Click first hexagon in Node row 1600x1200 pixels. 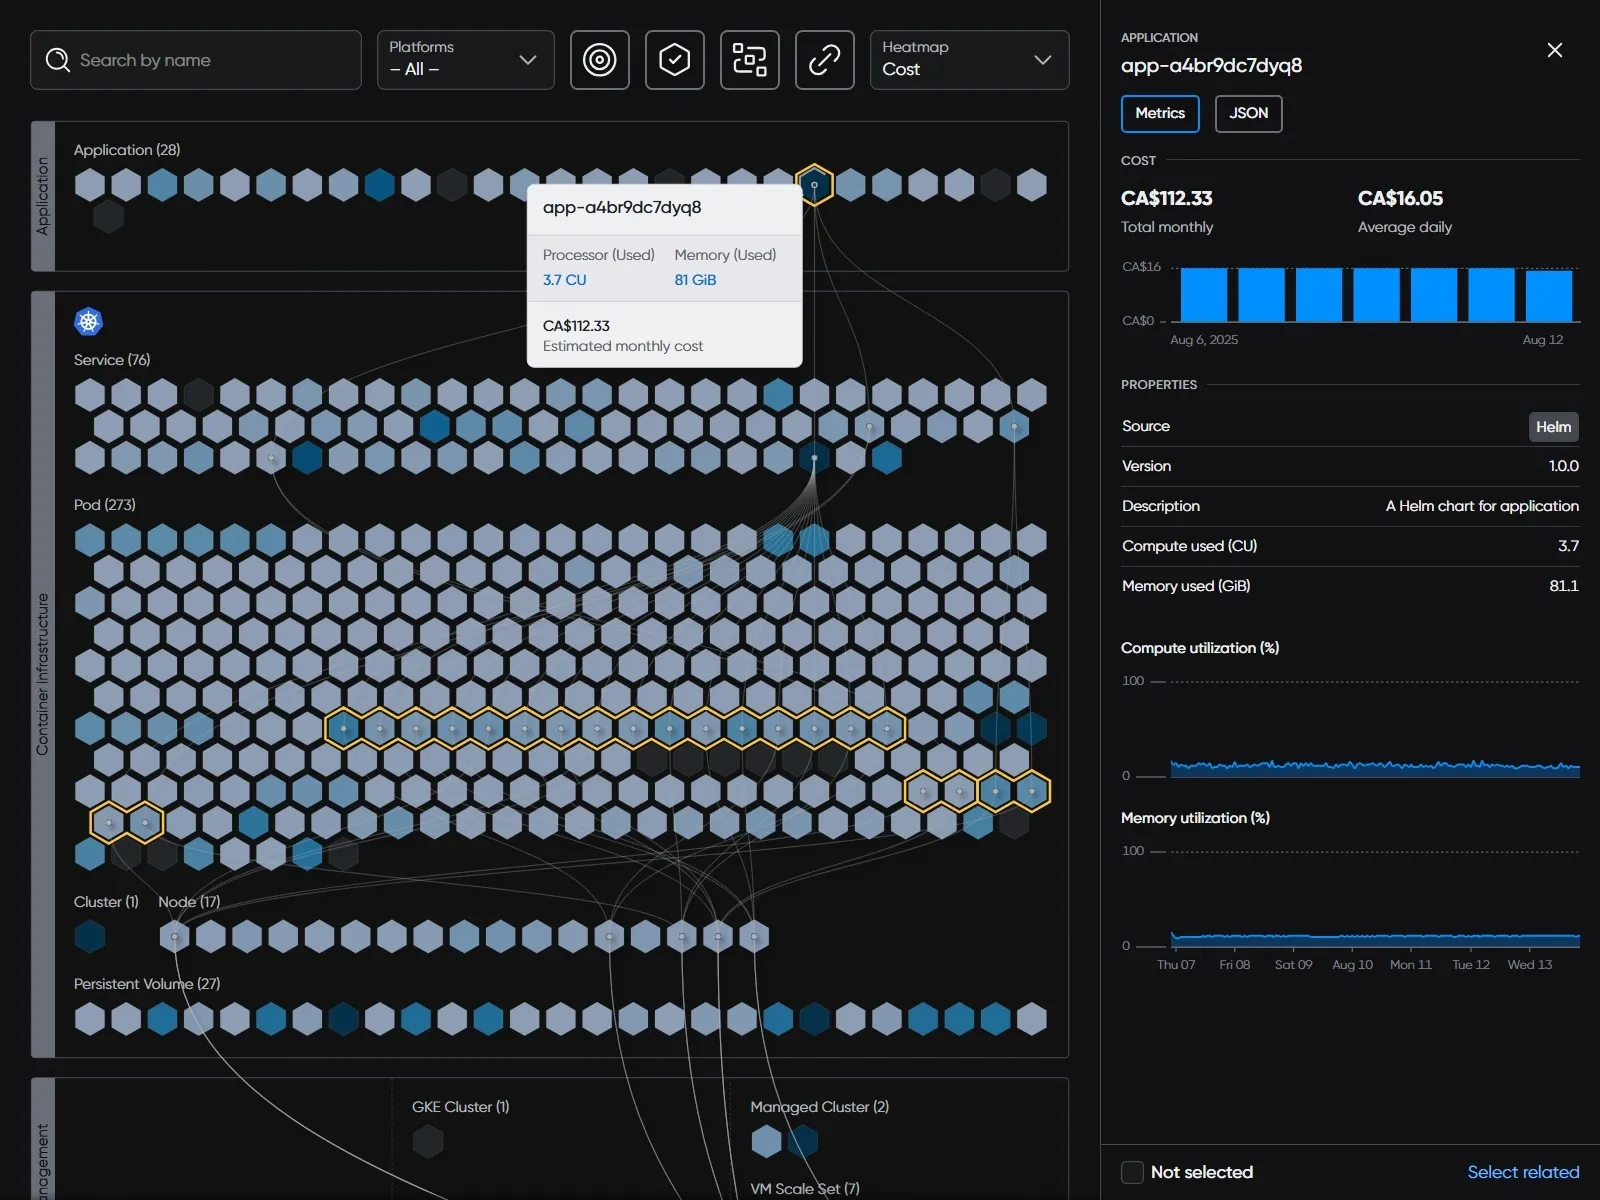pyautogui.click(x=174, y=937)
